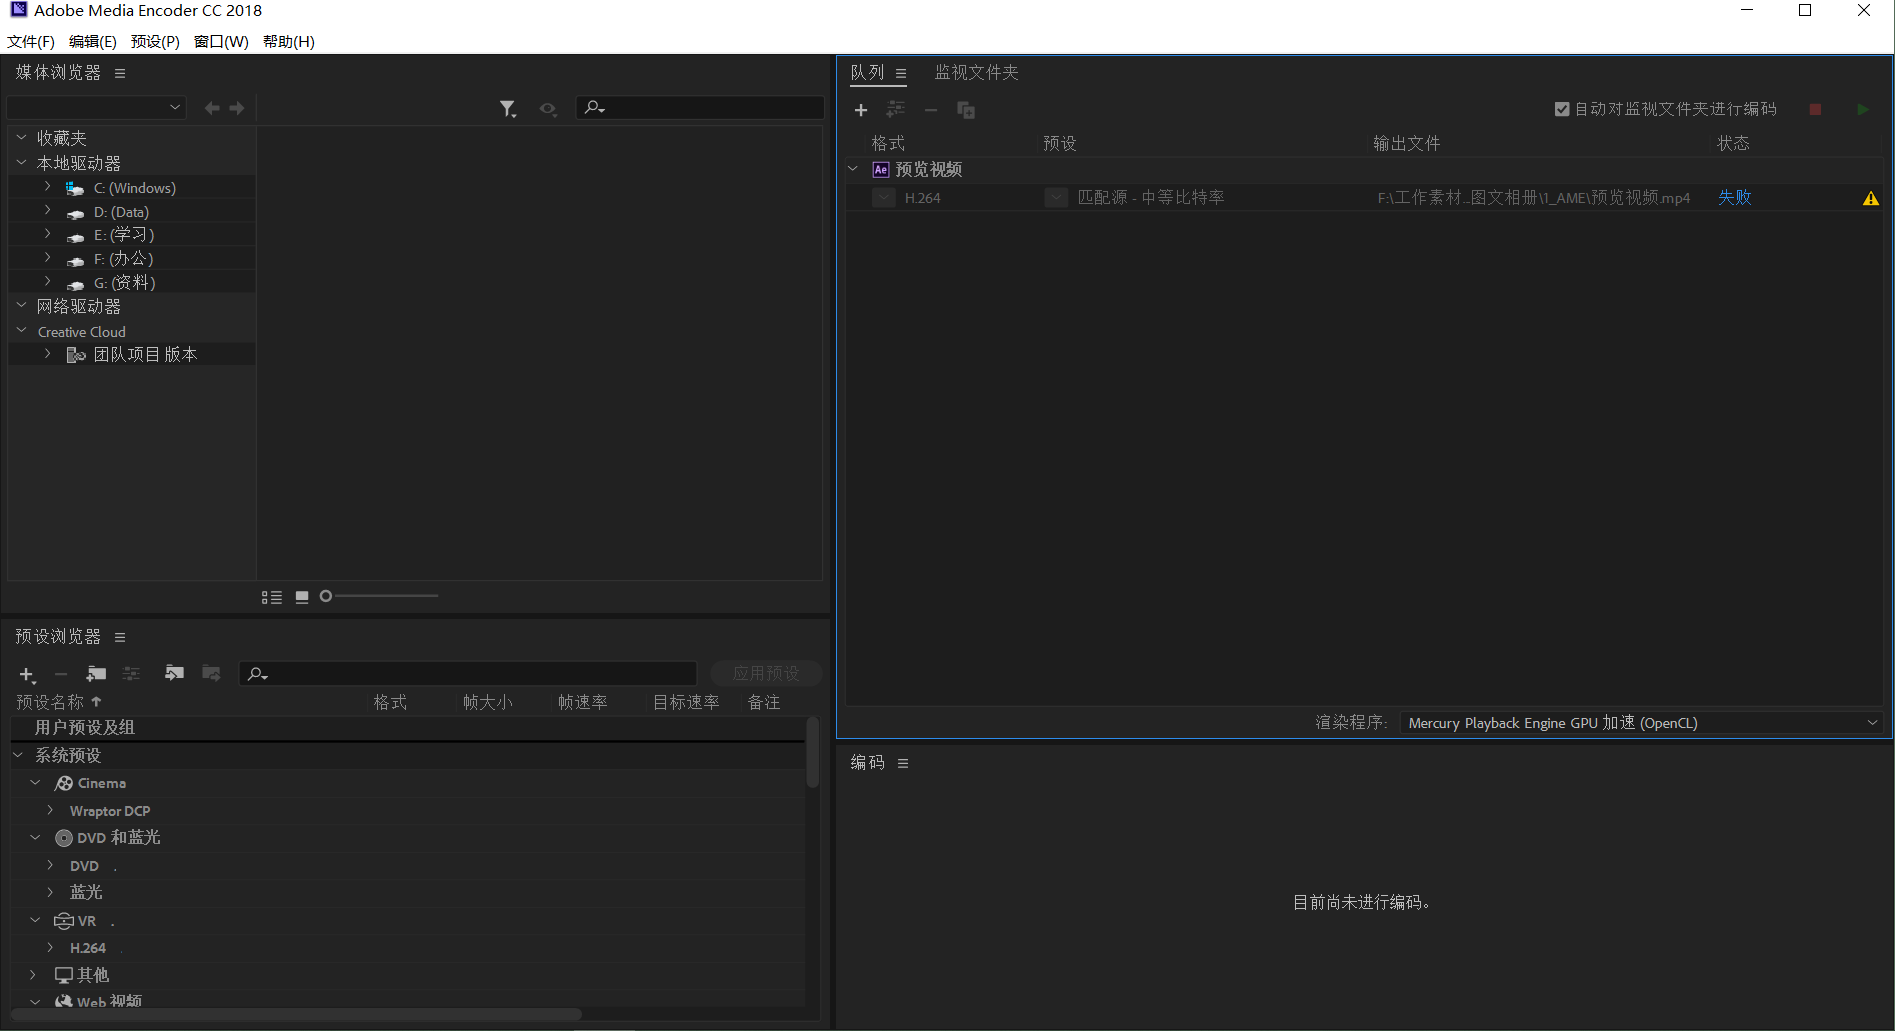Open the file type filter funnel

[508, 108]
